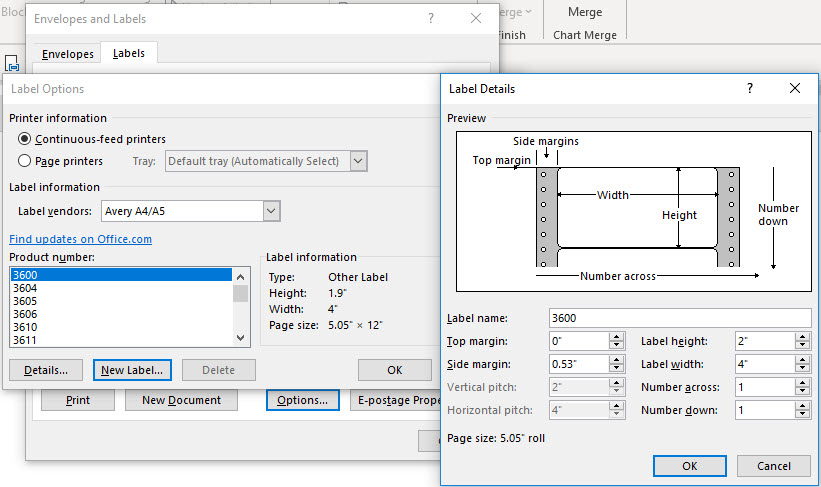Image resolution: width=821 pixels, height=487 pixels.
Task: Cancel the Label Details dialog
Action: [774, 466]
